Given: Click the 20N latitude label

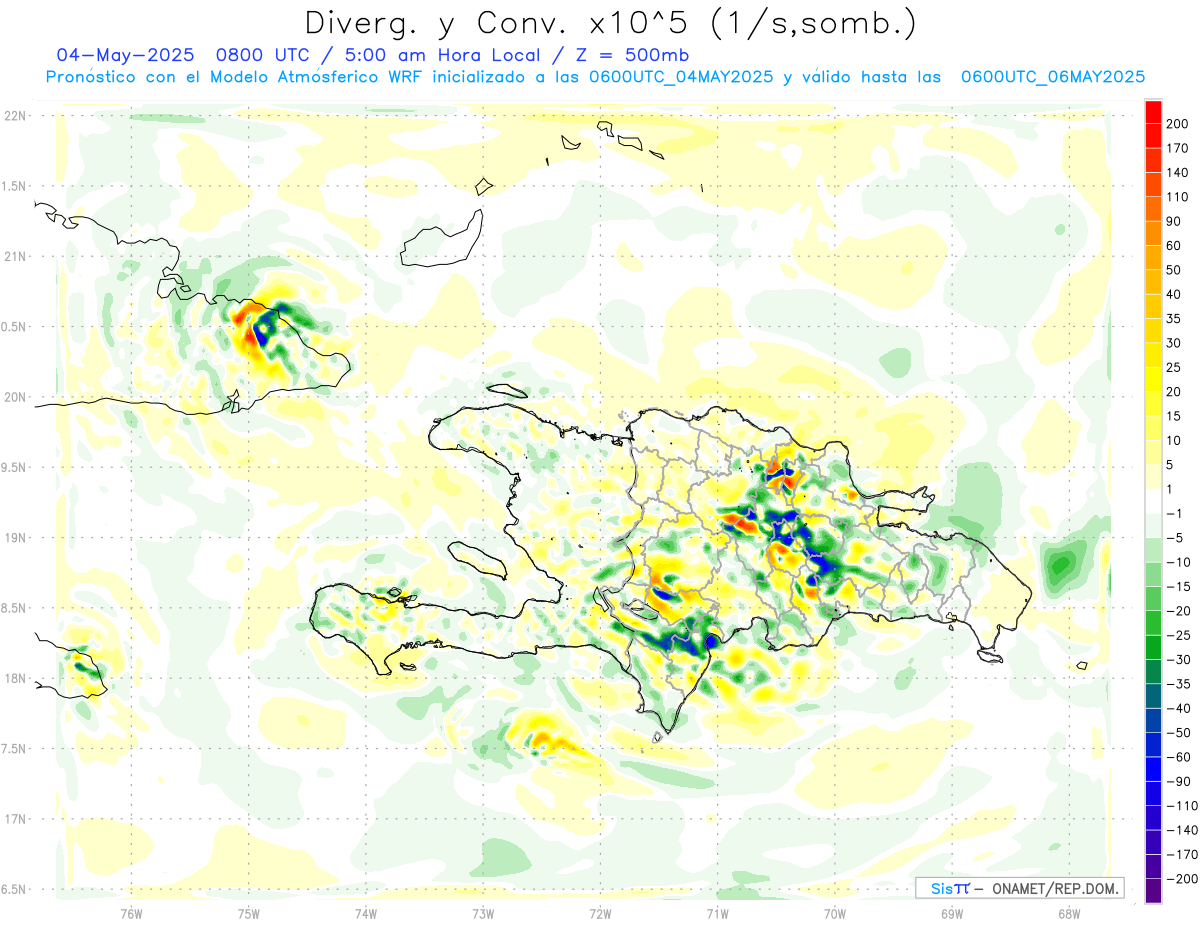Looking at the screenshot, I should (15, 397).
